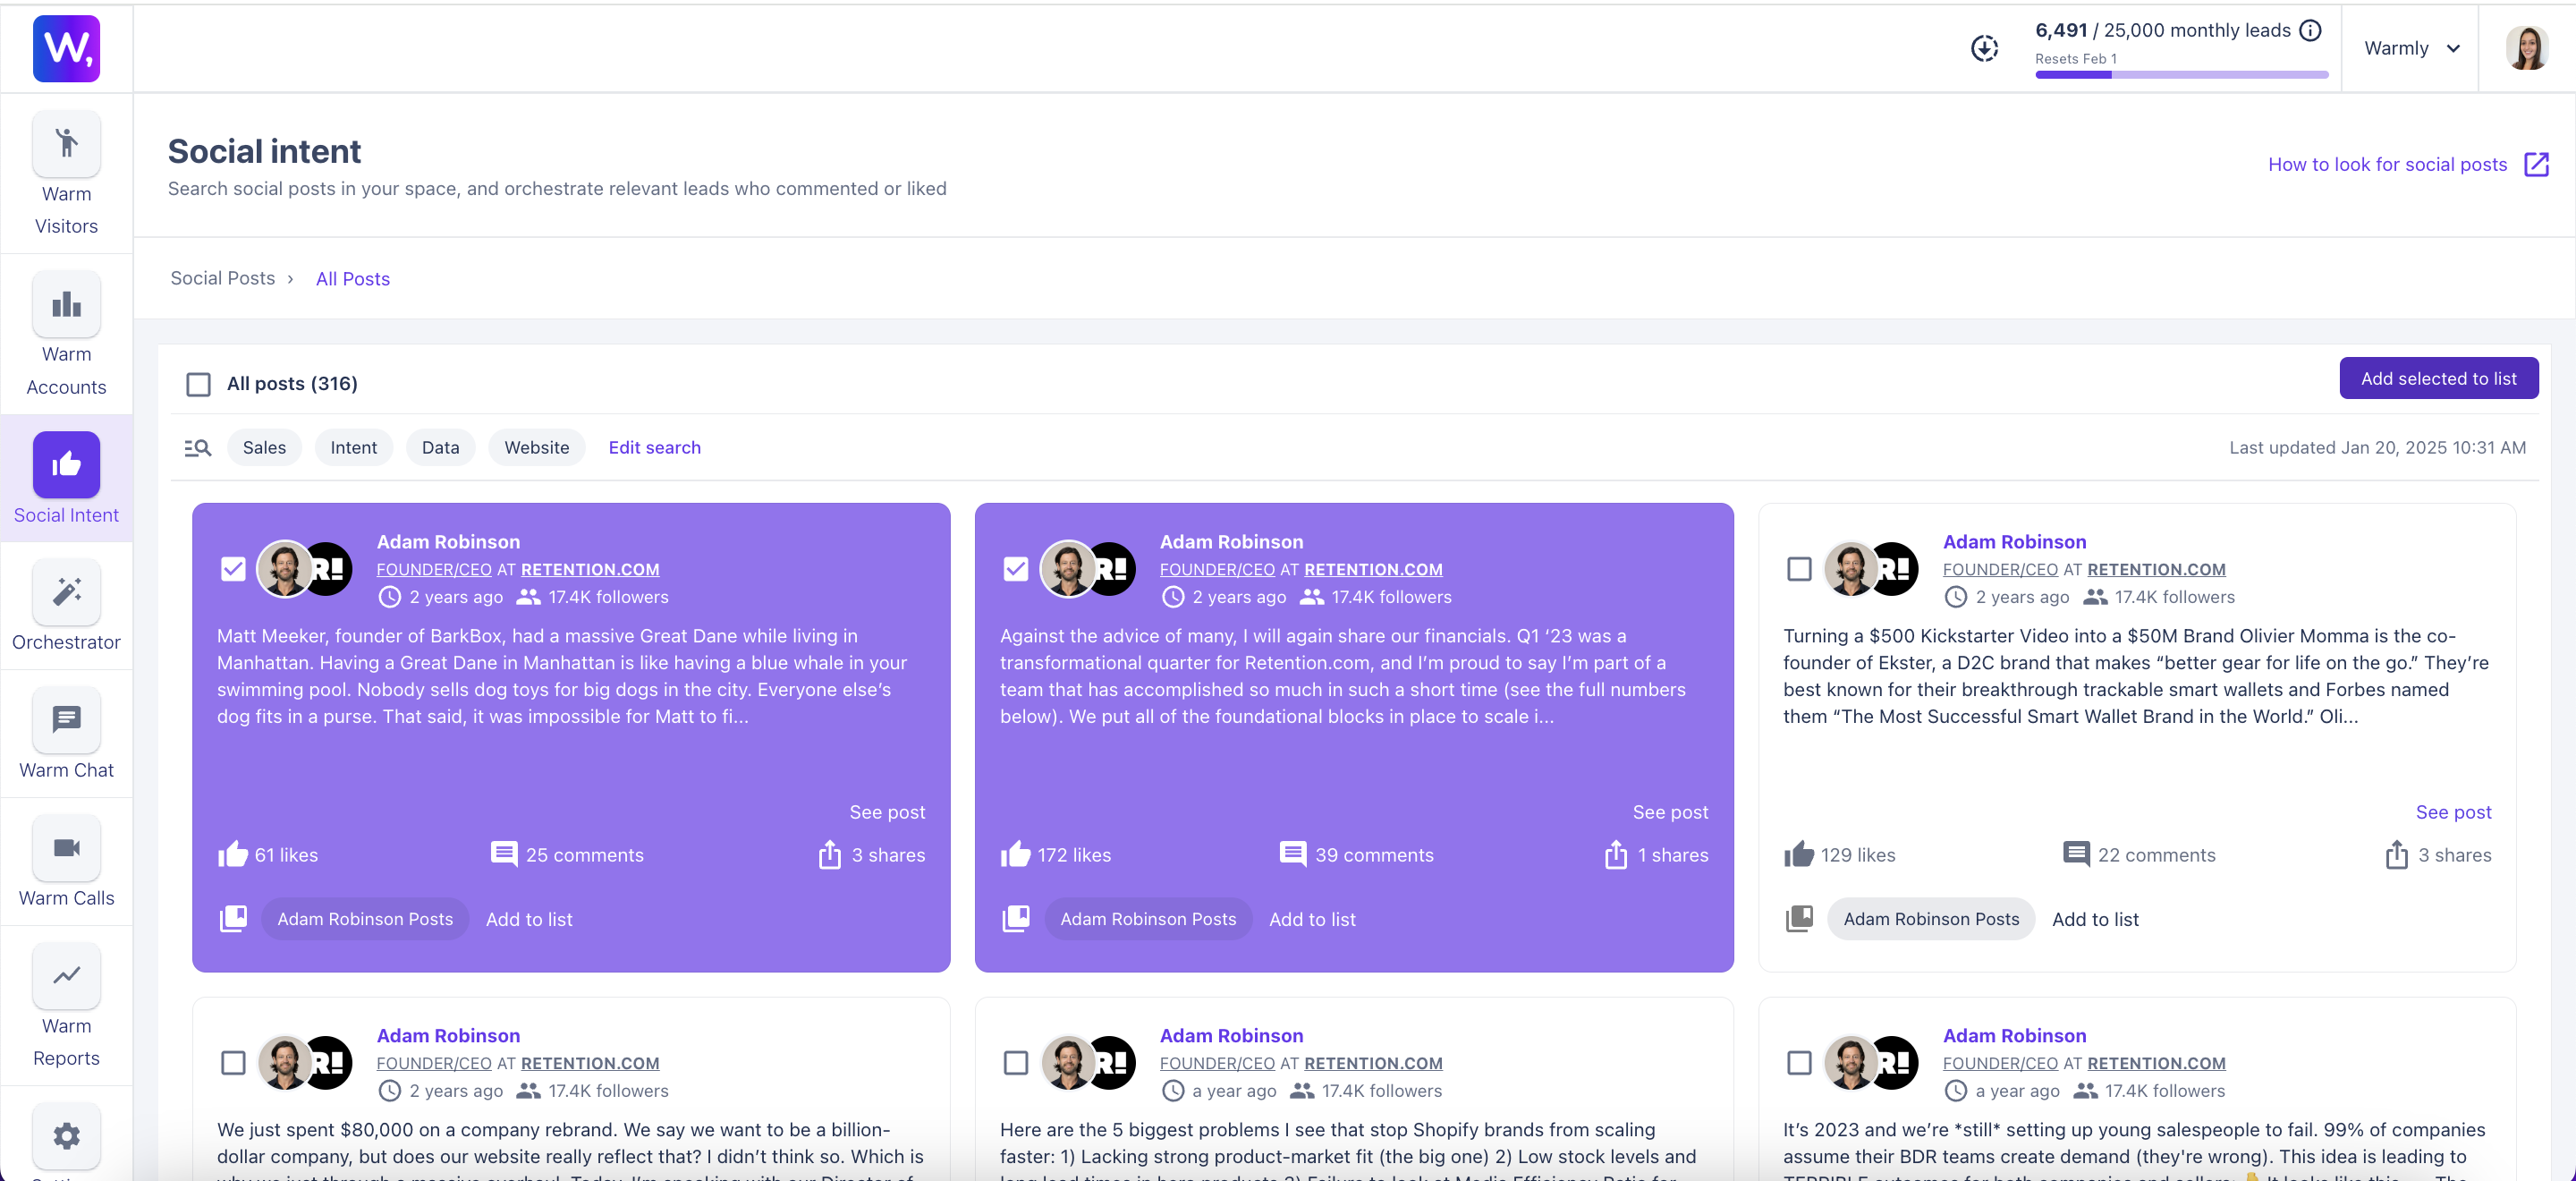The image size is (2576, 1181).
Task: Click the comments icon next to 22 comments
Action: click(x=2076, y=854)
